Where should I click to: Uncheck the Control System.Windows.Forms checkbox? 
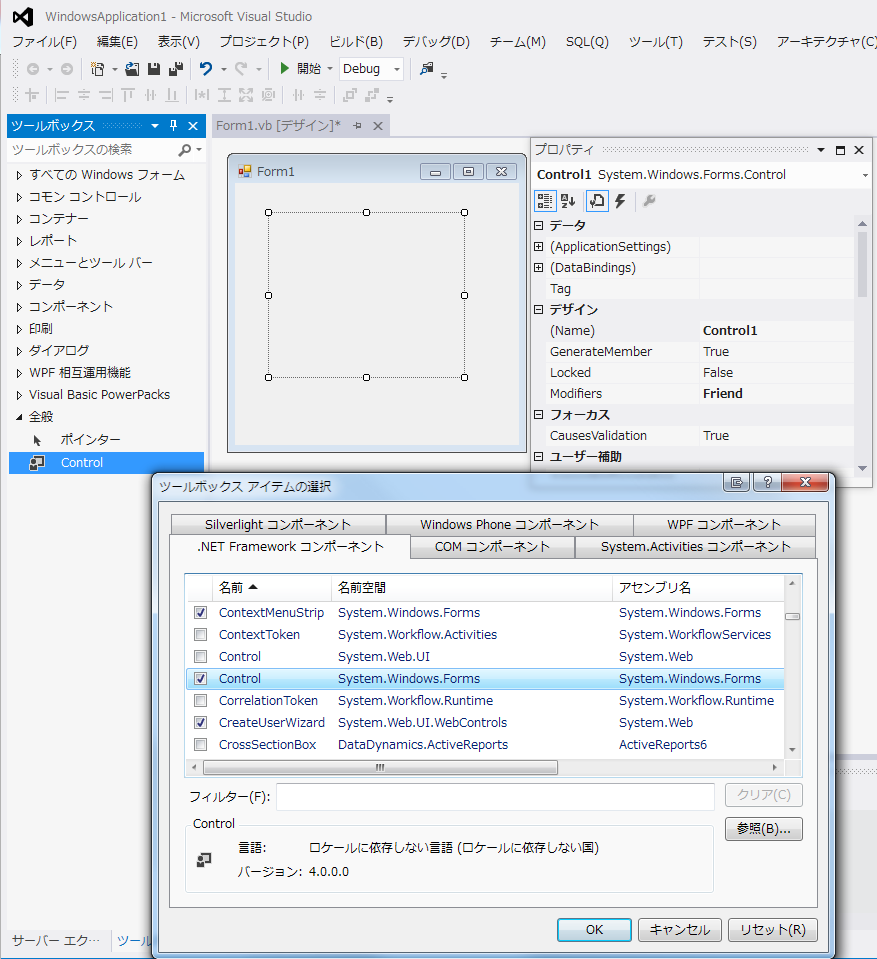coord(200,678)
